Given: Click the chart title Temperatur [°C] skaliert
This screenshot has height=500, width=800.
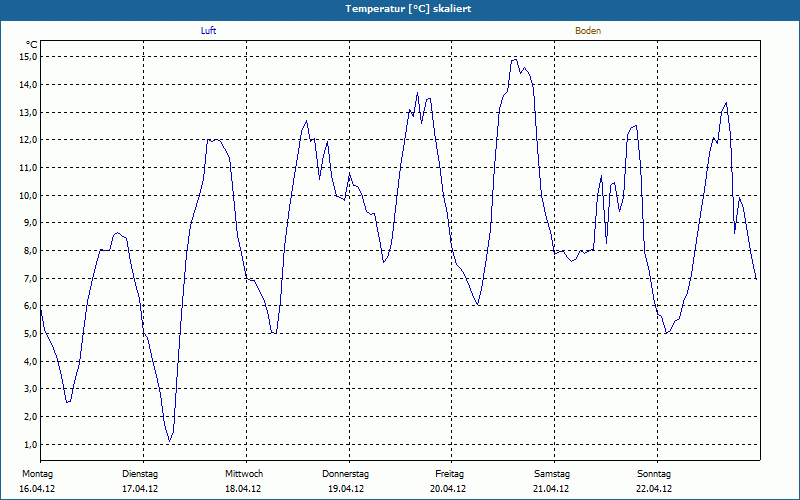Looking at the screenshot, I should tap(408, 9).
